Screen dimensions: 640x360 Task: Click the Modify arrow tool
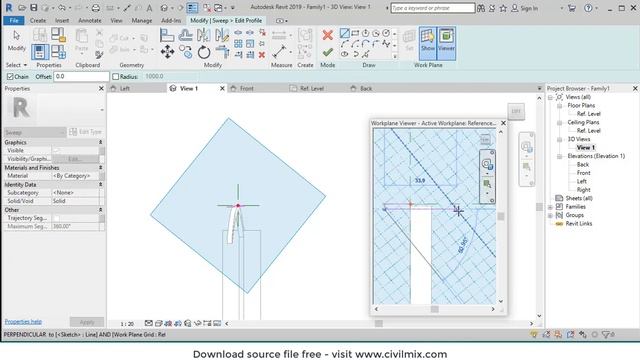16,40
